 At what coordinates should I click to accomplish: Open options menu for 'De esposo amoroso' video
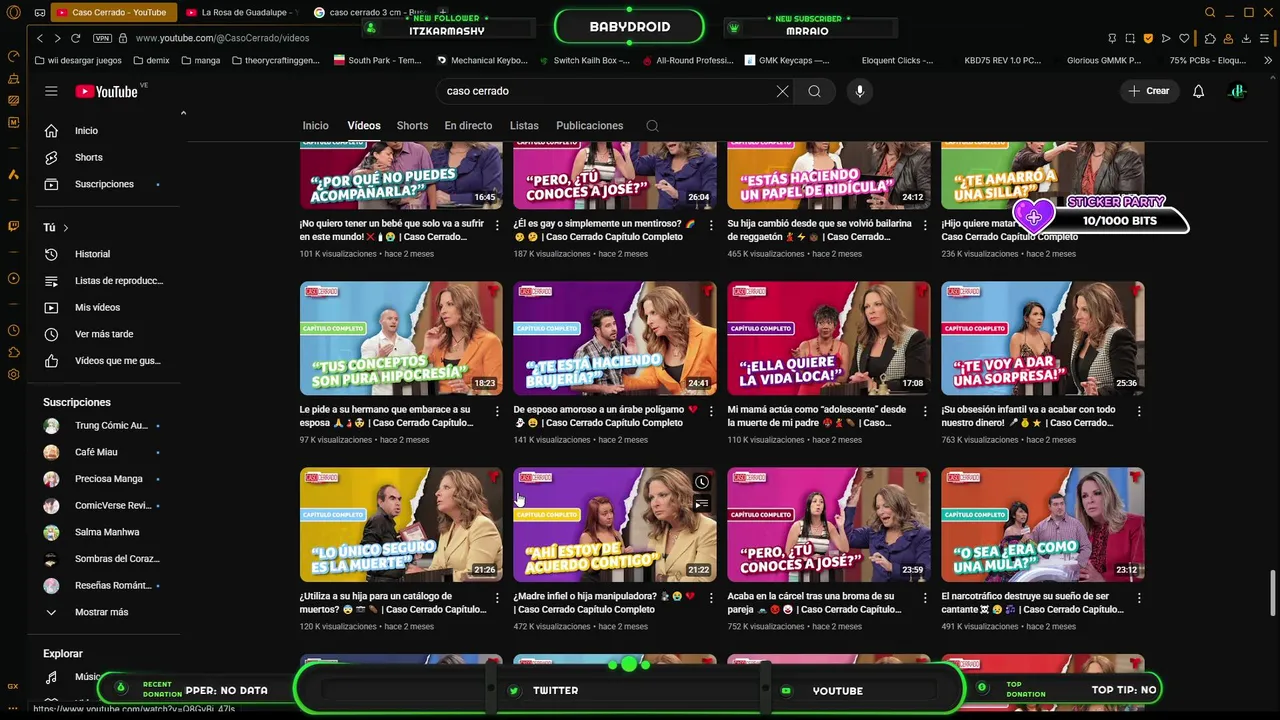[x=711, y=411]
